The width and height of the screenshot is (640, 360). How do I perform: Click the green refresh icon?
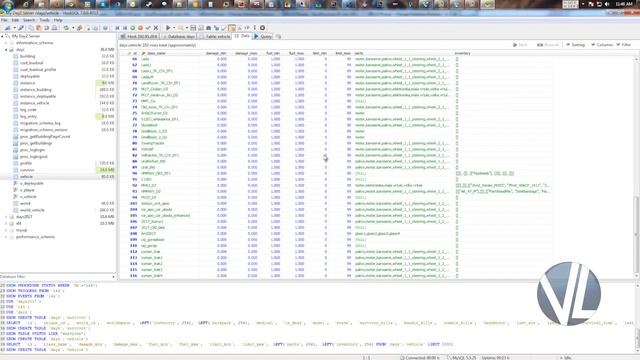point(66,28)
